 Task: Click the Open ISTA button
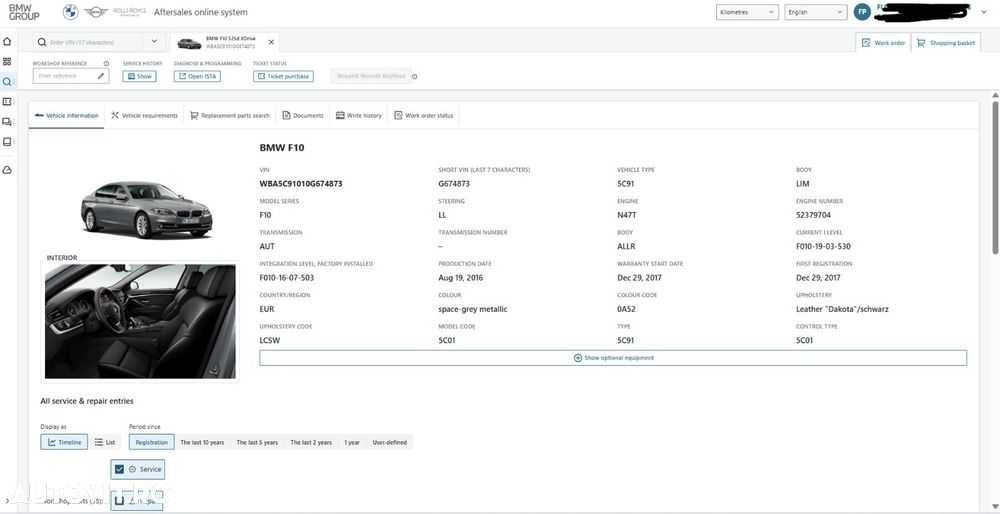point(197,76)
